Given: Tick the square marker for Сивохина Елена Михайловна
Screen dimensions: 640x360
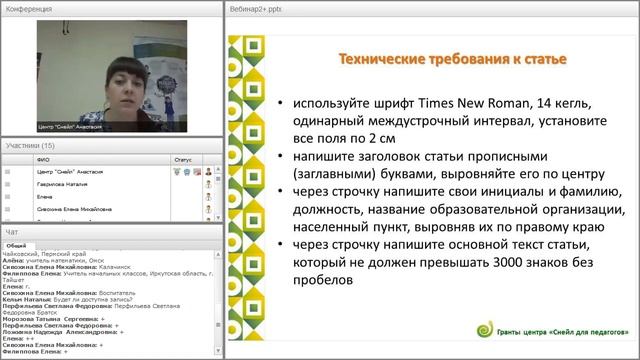Looking at the screenshot, I should point(7,209).
